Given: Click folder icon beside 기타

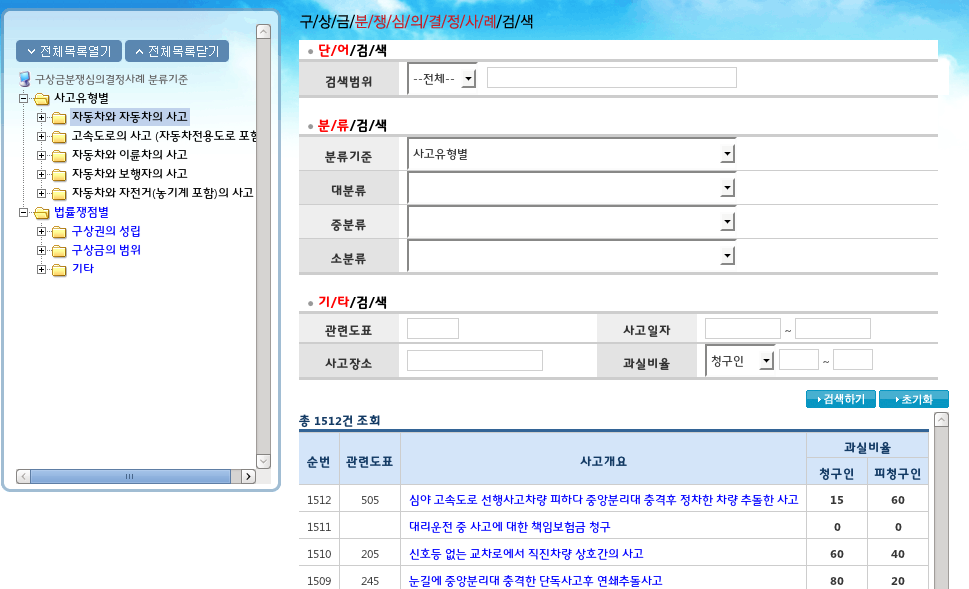Looking at the screenshot, I should 59,270.
